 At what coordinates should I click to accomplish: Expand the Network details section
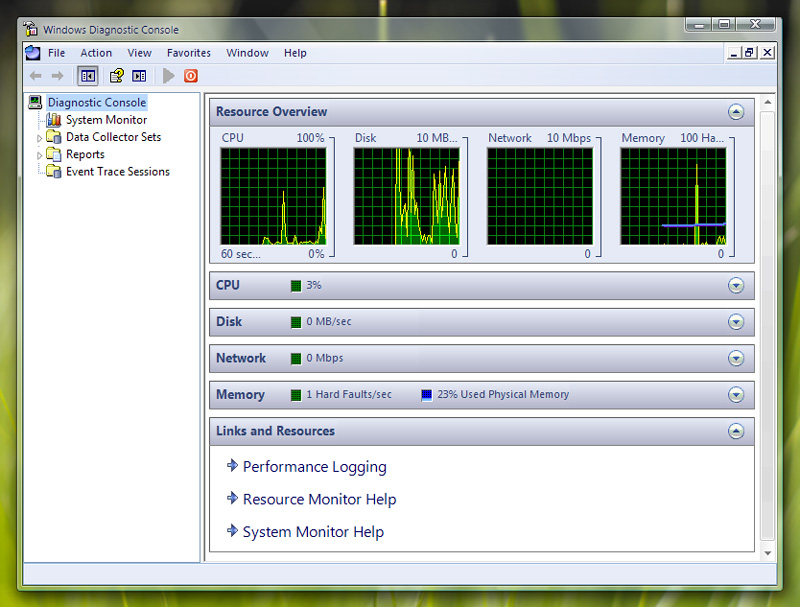pos(736,358)
